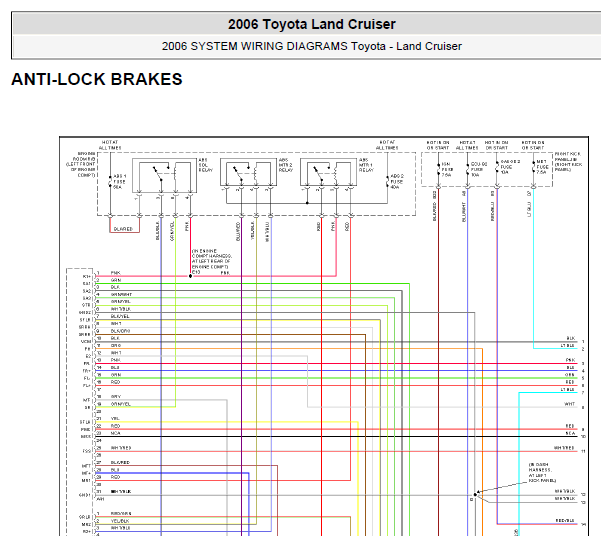Click the 'ABS 1 FUSE' label
601x536 pixels.
tap(120, 181)
